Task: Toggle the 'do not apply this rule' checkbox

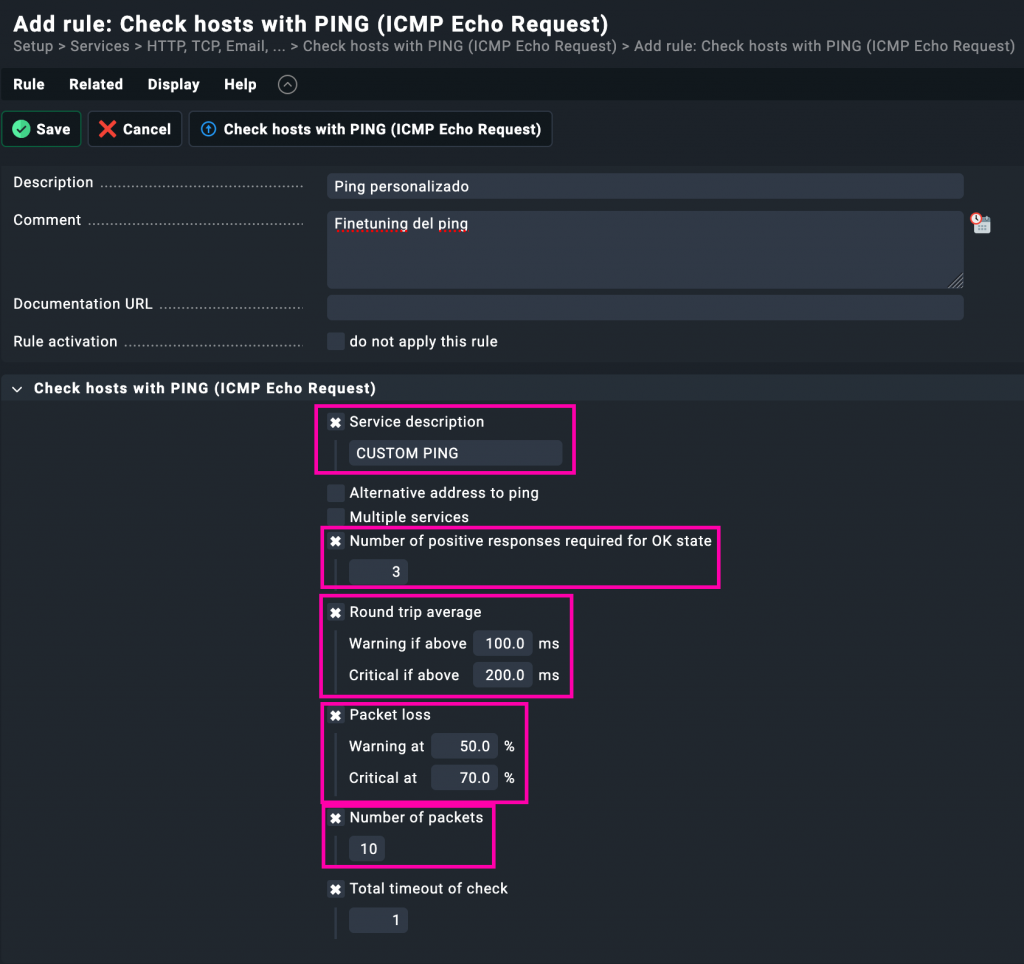Action: click(x=336, y=342)
